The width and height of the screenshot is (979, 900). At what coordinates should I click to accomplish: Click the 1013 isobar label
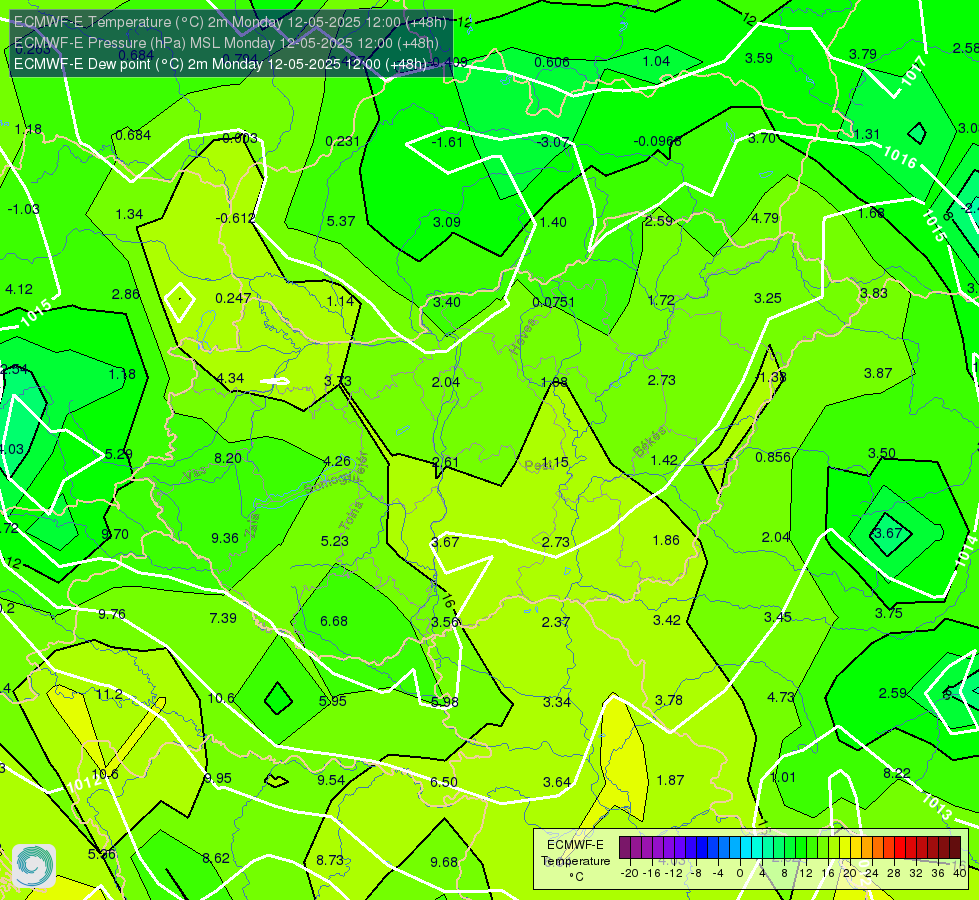pyautogui.click(x=937, y=807)
